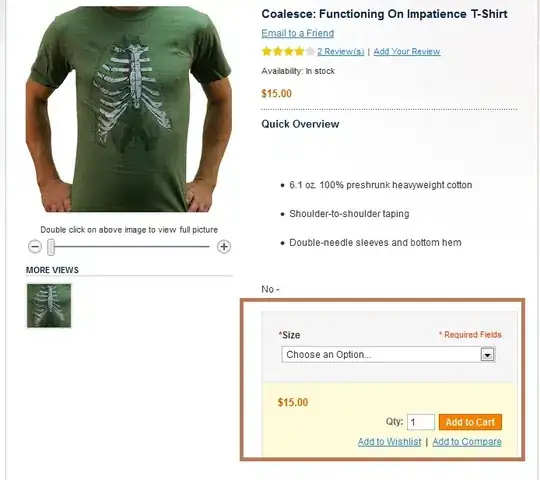This screenshot has width=540, height=480.
Task: Open the 2 Review(s) link
Action: pos(341,52)
